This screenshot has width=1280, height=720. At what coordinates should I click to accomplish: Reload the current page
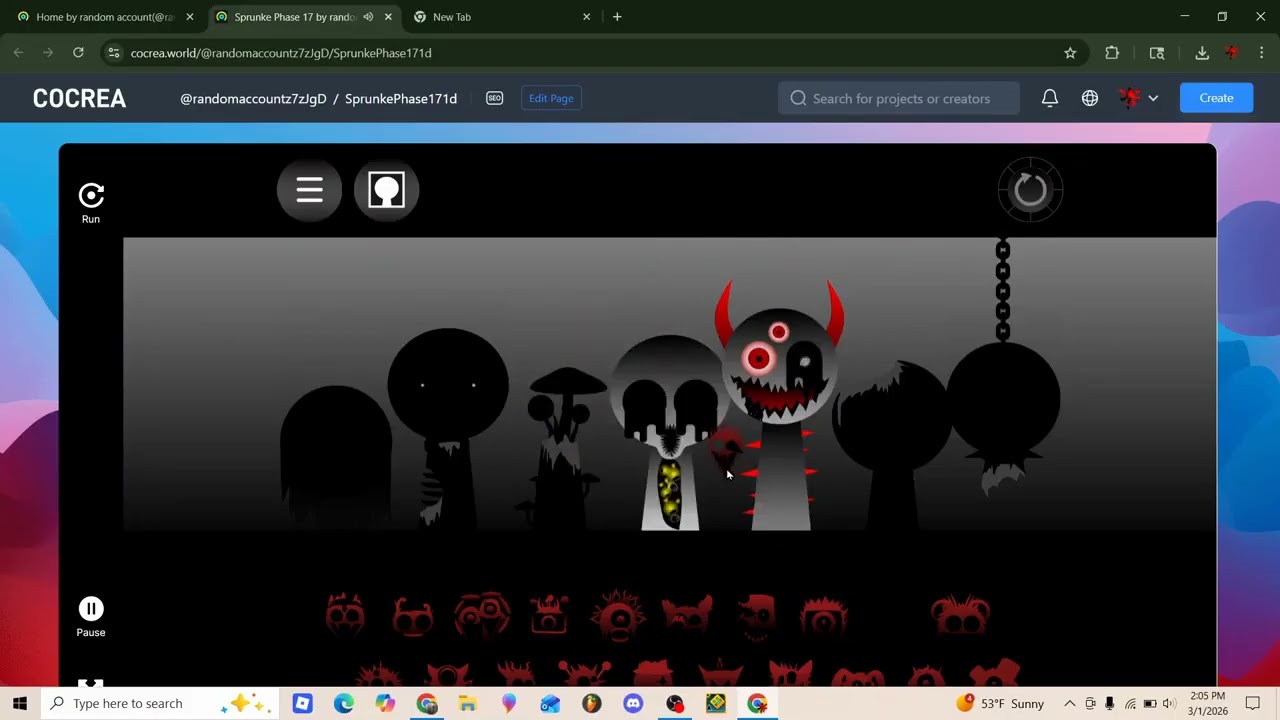[x=78, y=53]
